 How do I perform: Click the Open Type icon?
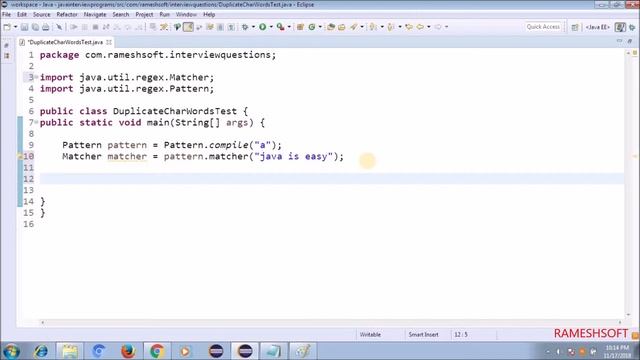(331, 27)
